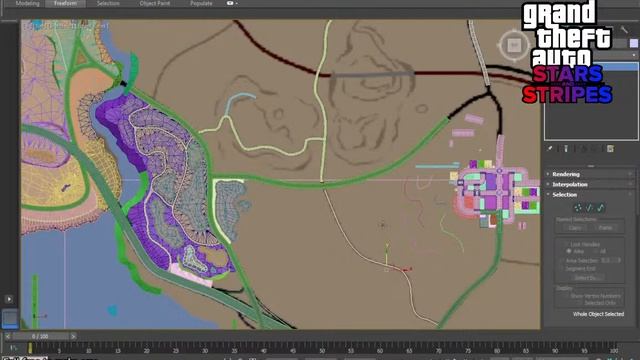Switch to the Populate ribbon tab
The width and height of the screenshot is (640, 360).
click(201, 3)
